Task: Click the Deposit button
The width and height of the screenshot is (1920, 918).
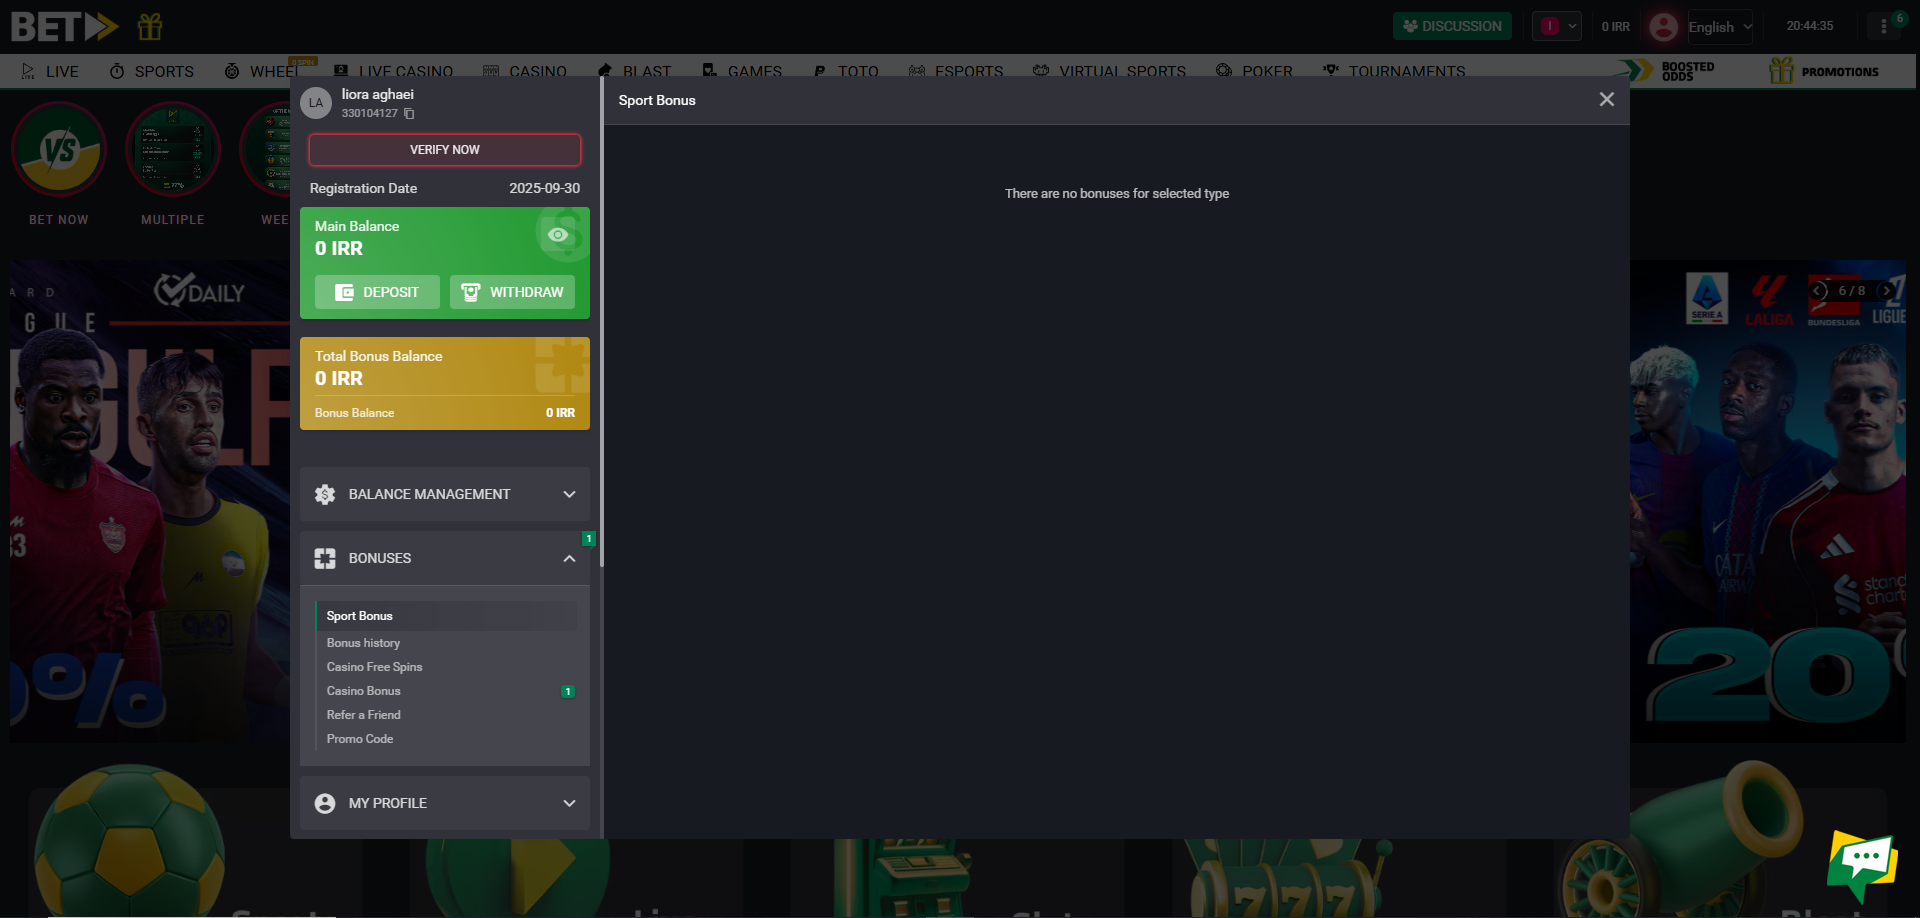Action: point(377,292)
